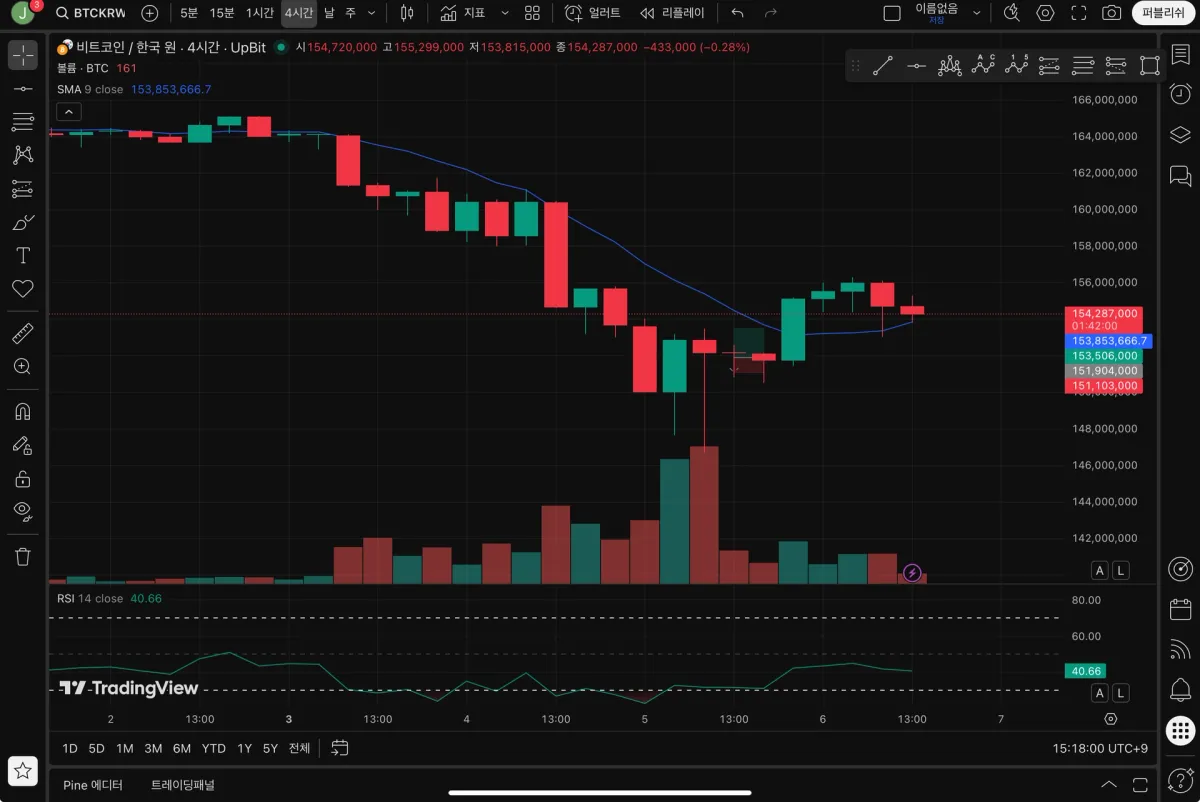This screenshot has width=1200, height=802.
Task: Open the Fibonacci tools in left sidebar
Action: tap(23, 122)
